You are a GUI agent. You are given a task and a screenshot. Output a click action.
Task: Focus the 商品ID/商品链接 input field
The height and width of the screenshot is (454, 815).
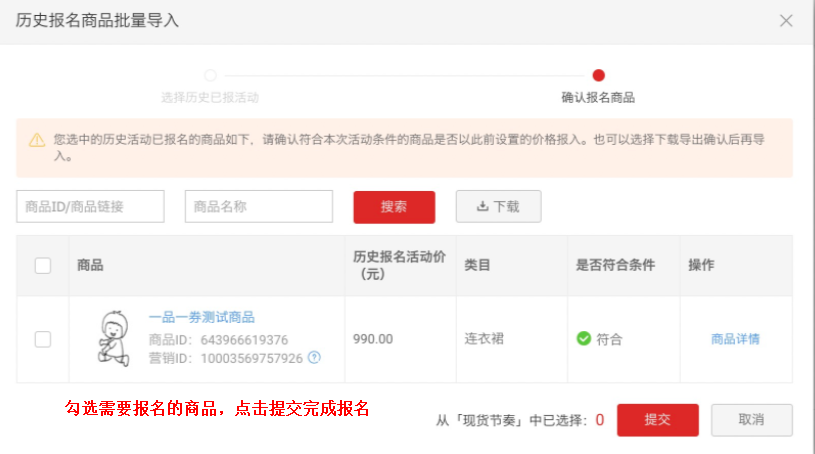pos(90,207)
